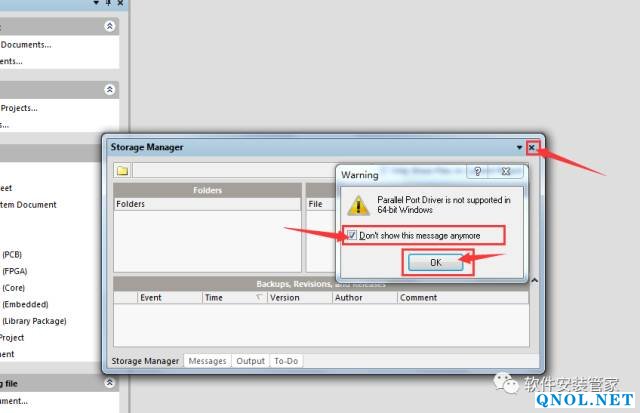The image size is (640, 413).
Task: Collapse the top section in left panel
Action: click(110, 26)
